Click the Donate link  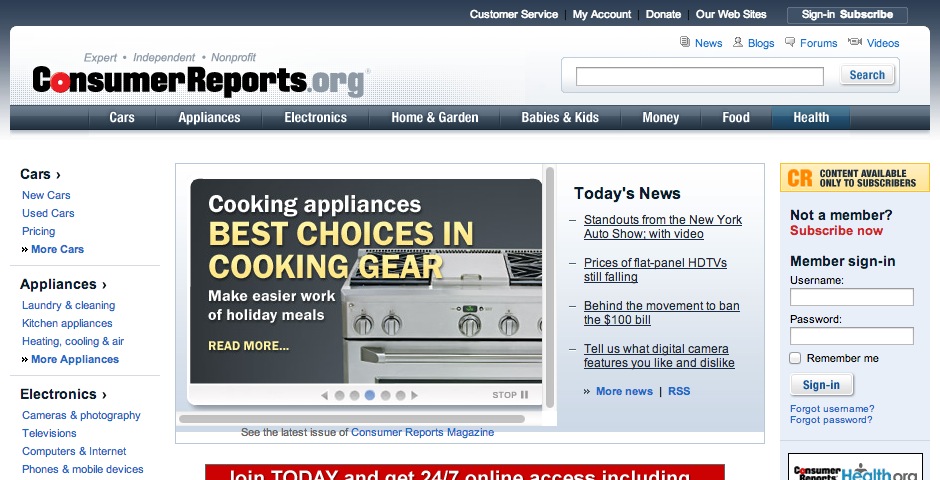663,14
